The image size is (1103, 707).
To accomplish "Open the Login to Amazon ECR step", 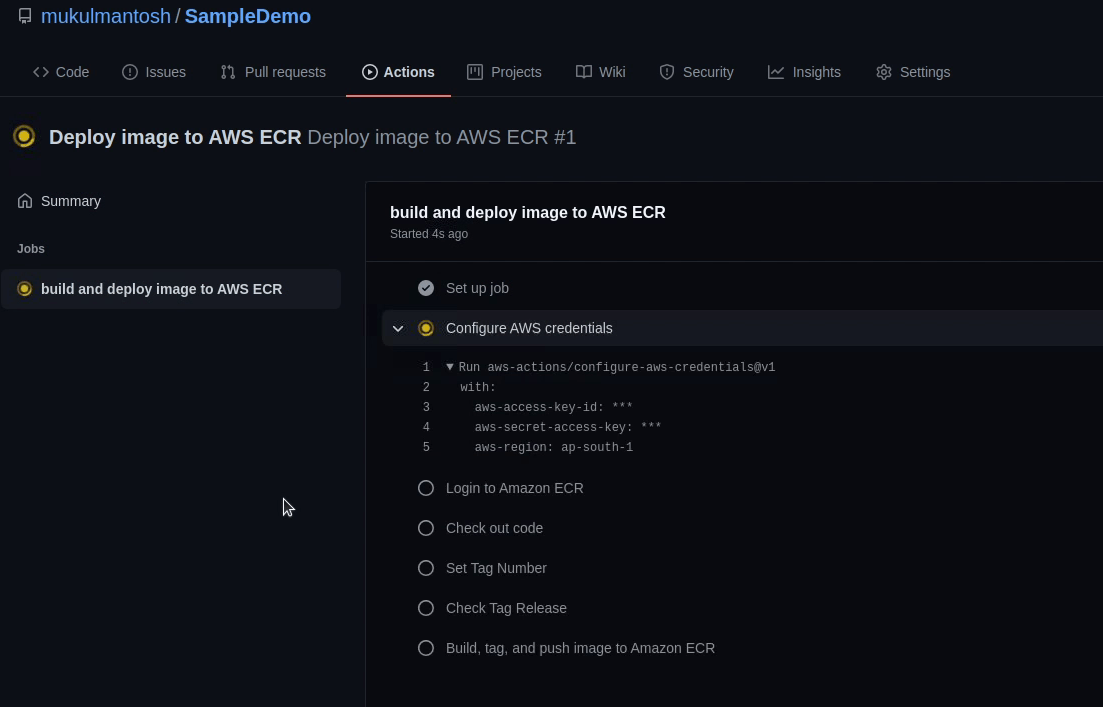I will pos(514,488).
